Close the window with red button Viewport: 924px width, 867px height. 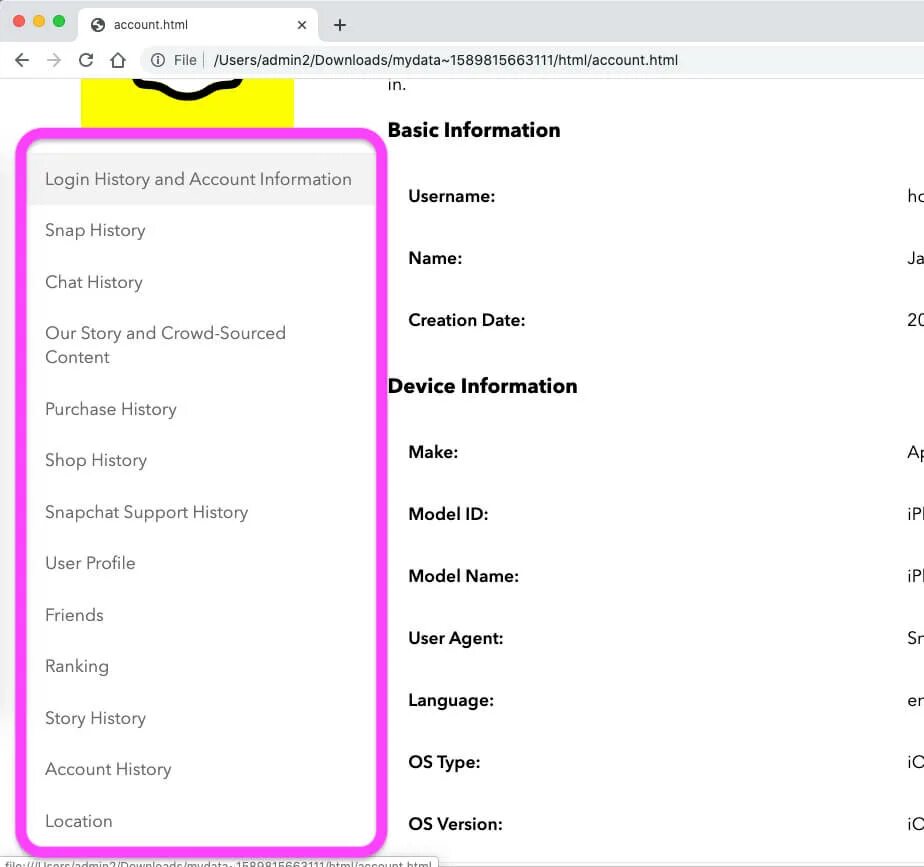pyautogui.click(x=19, y=21)
